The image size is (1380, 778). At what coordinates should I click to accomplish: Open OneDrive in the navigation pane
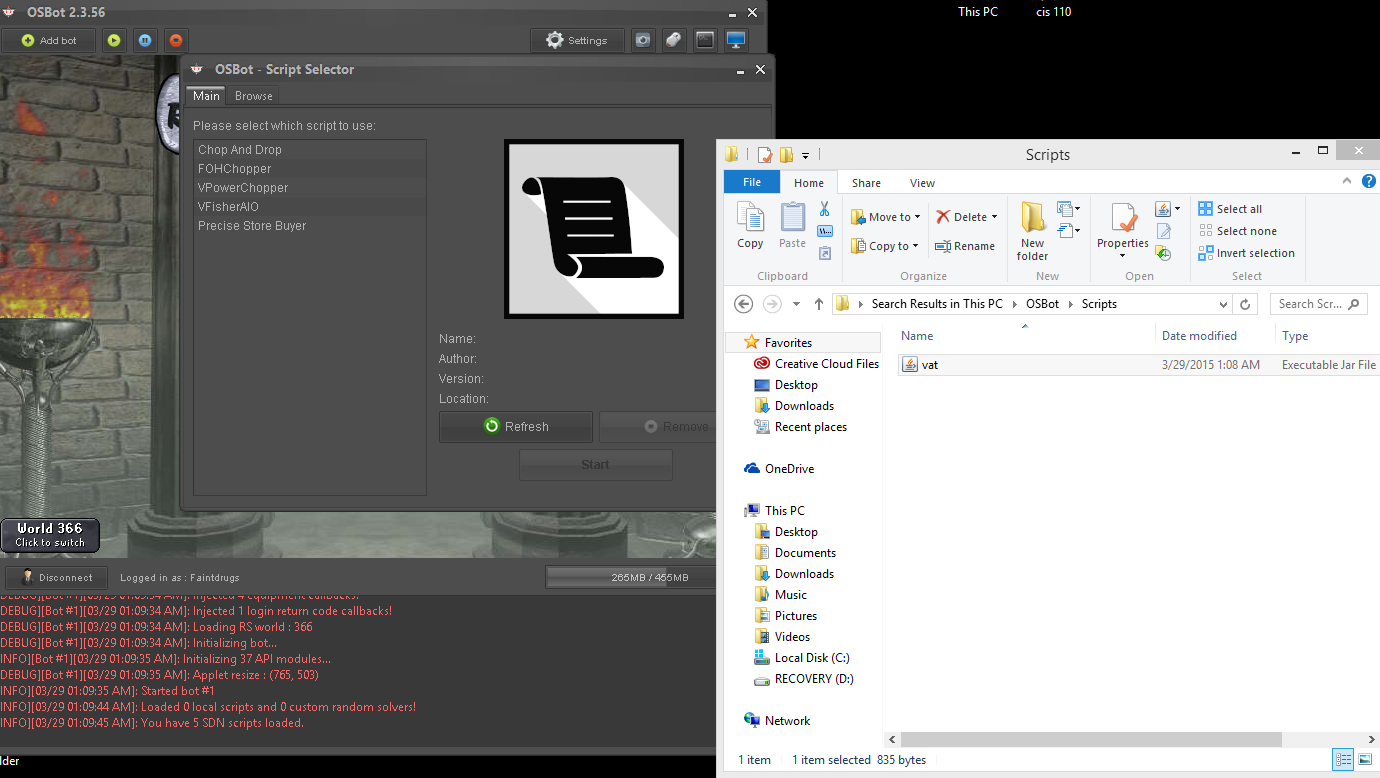pos(780,469)
